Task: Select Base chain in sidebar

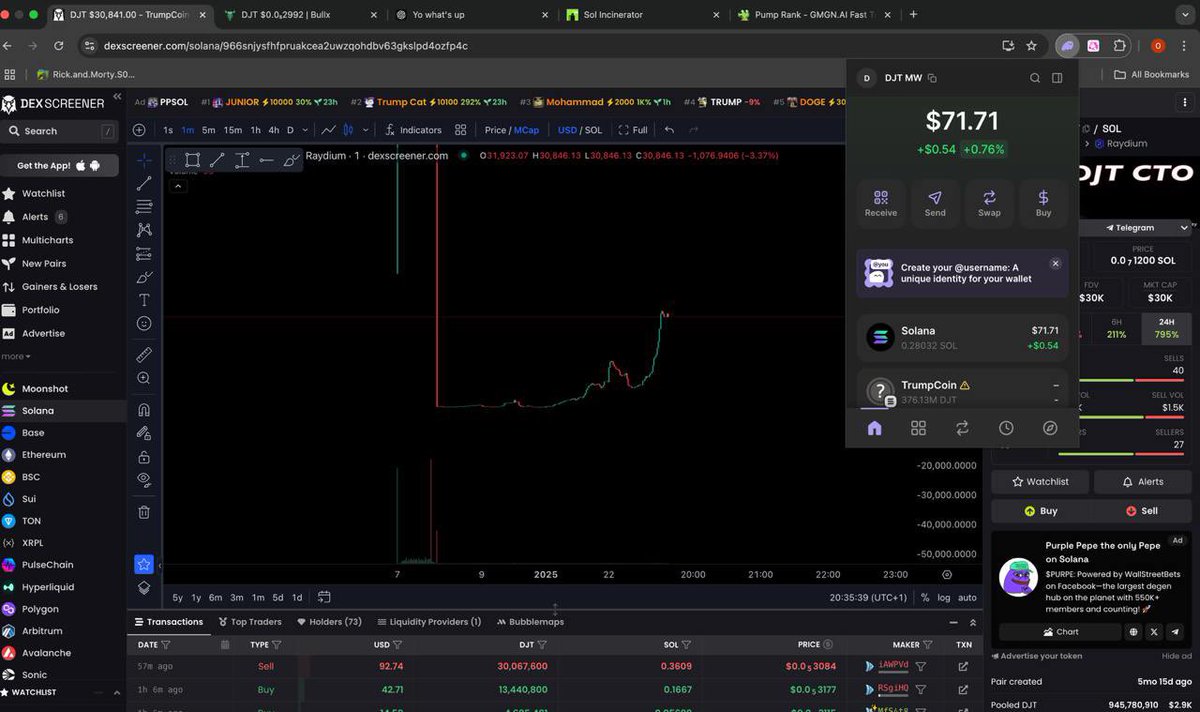Action: point(33,433)
